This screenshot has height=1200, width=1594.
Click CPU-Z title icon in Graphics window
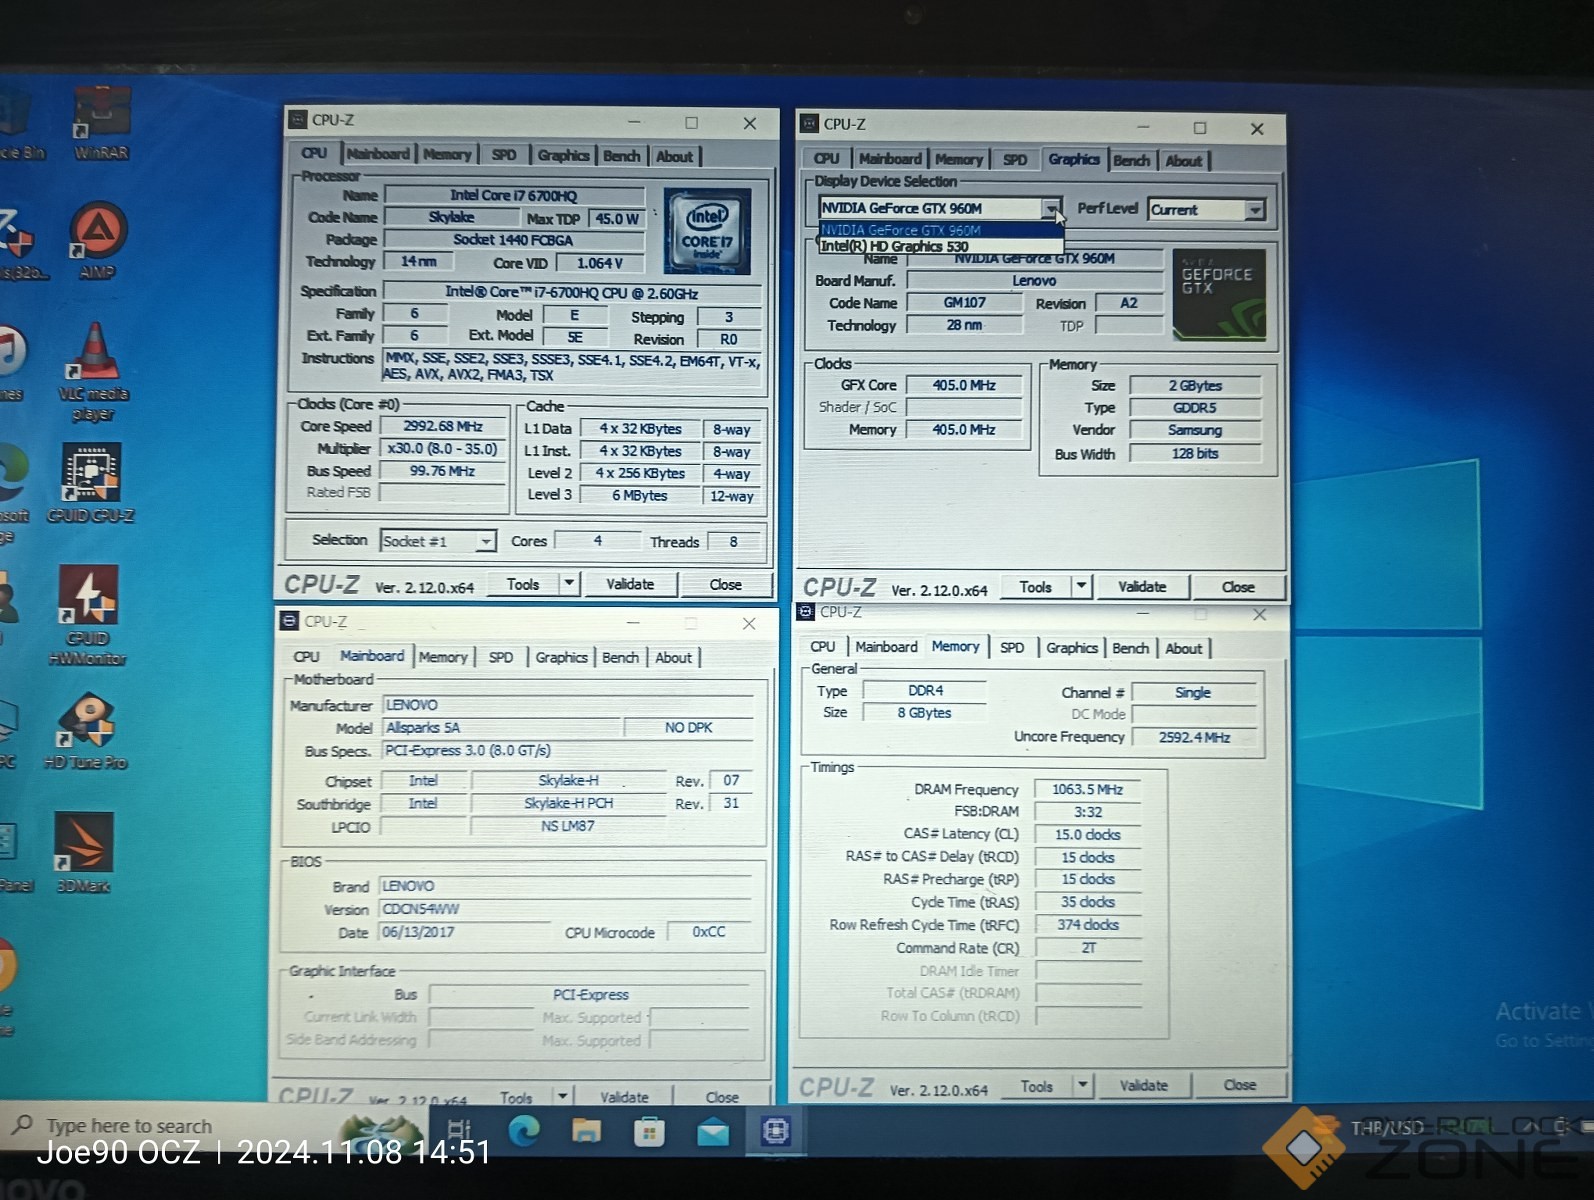coord(810,124)
